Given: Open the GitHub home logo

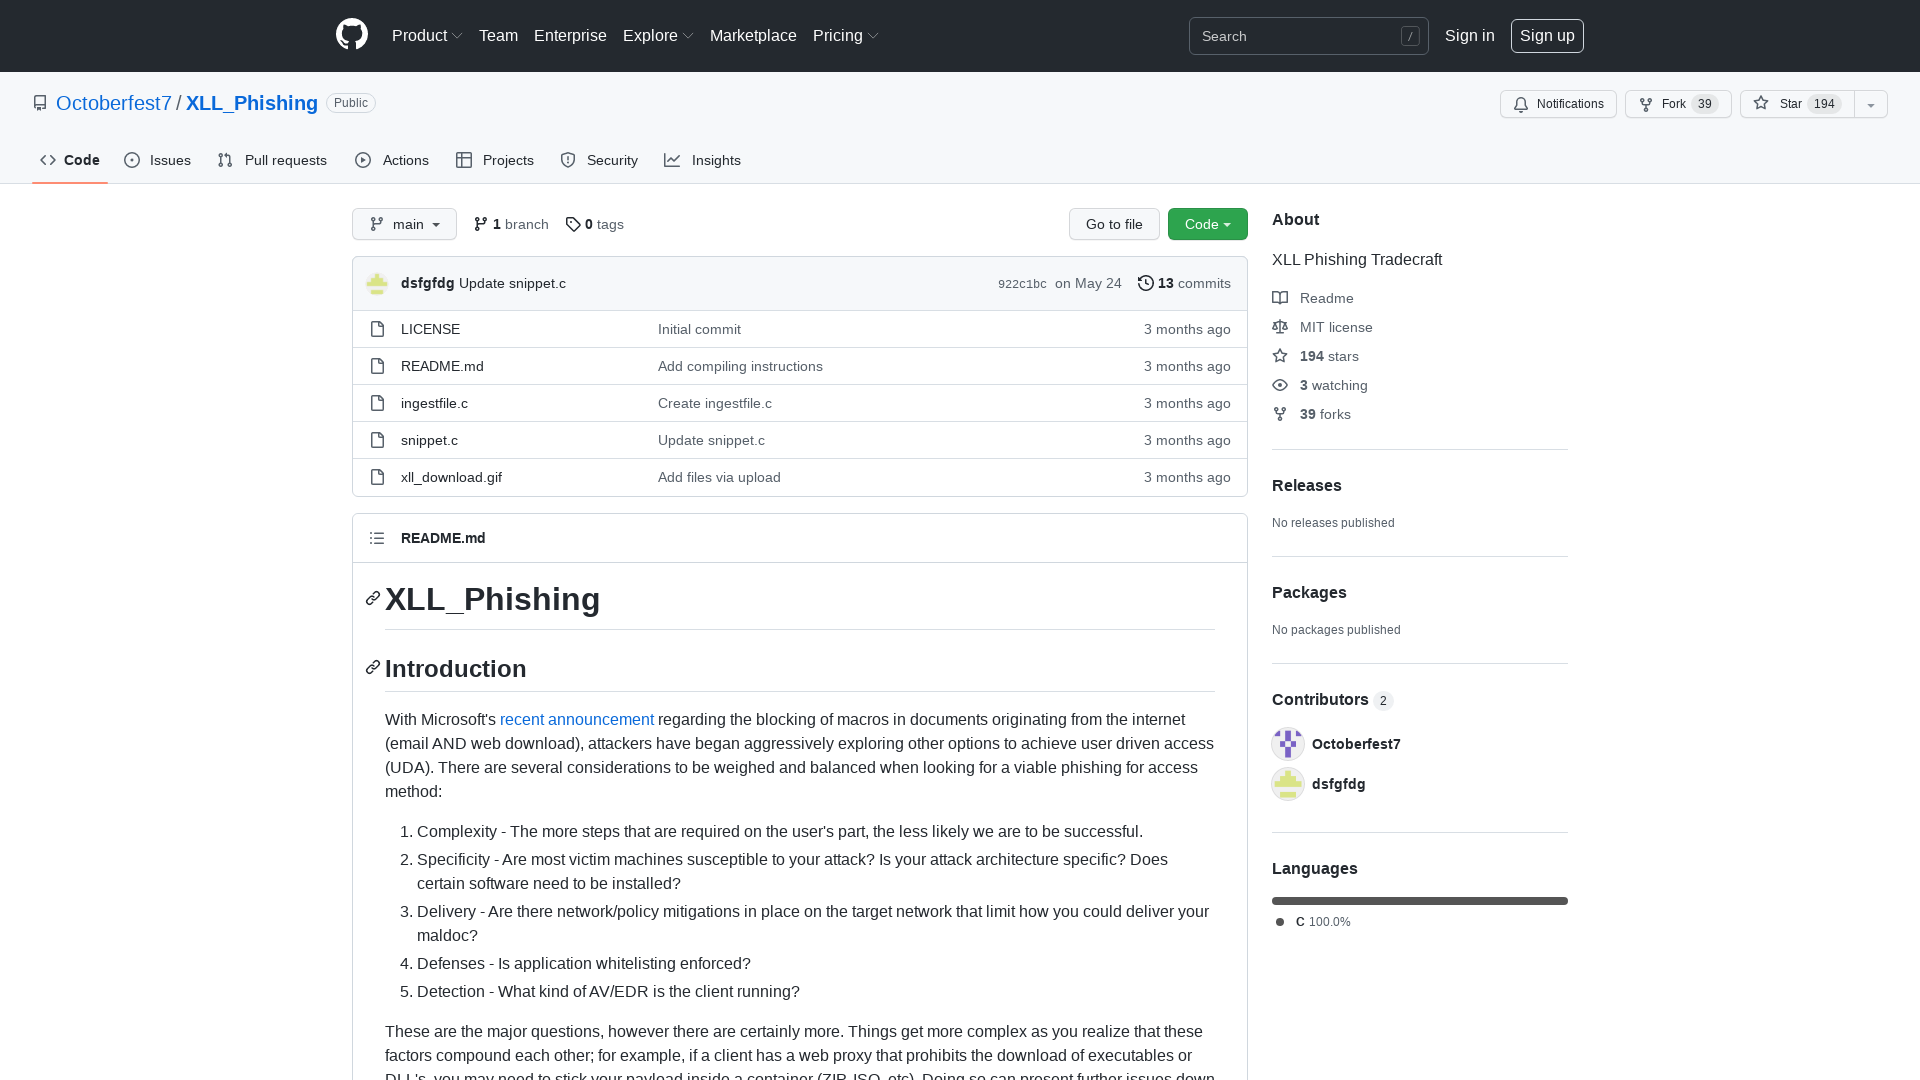Looking at the screenshot, I should point(352,35).
